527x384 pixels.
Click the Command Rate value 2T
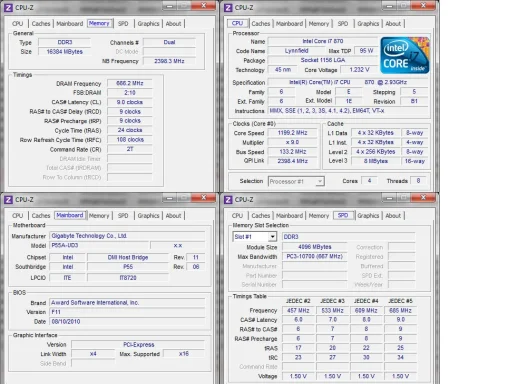click(x=130, y=149)
